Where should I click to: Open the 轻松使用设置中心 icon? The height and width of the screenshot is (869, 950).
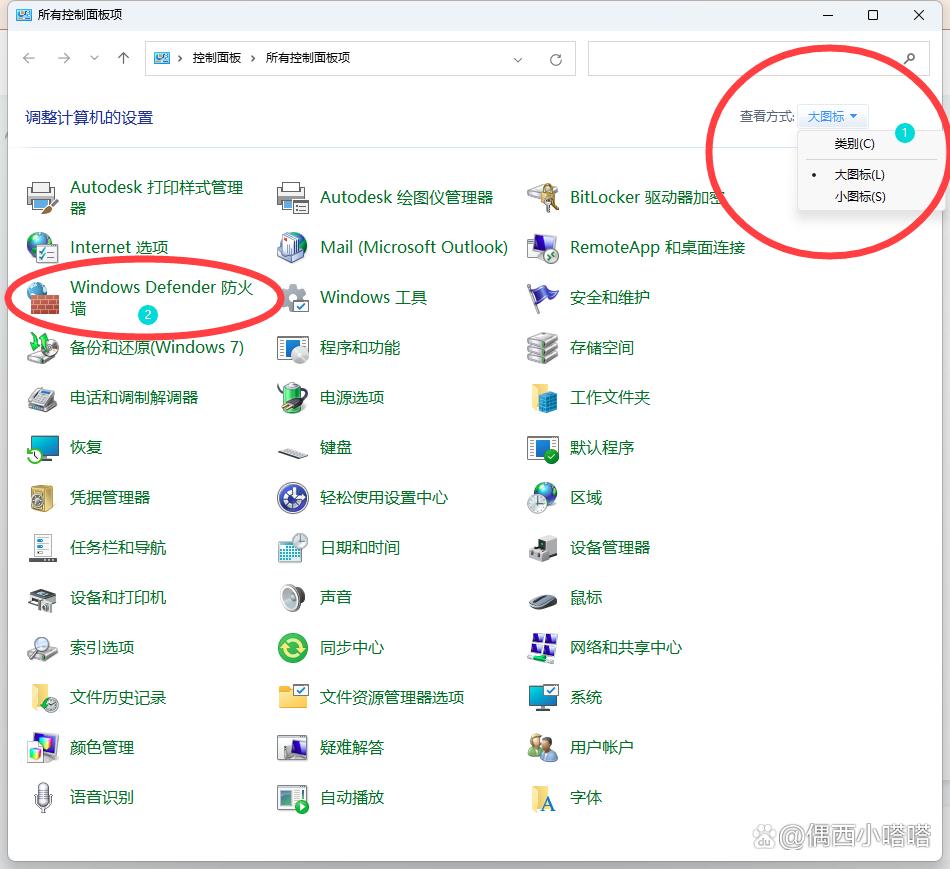point(293,498)
